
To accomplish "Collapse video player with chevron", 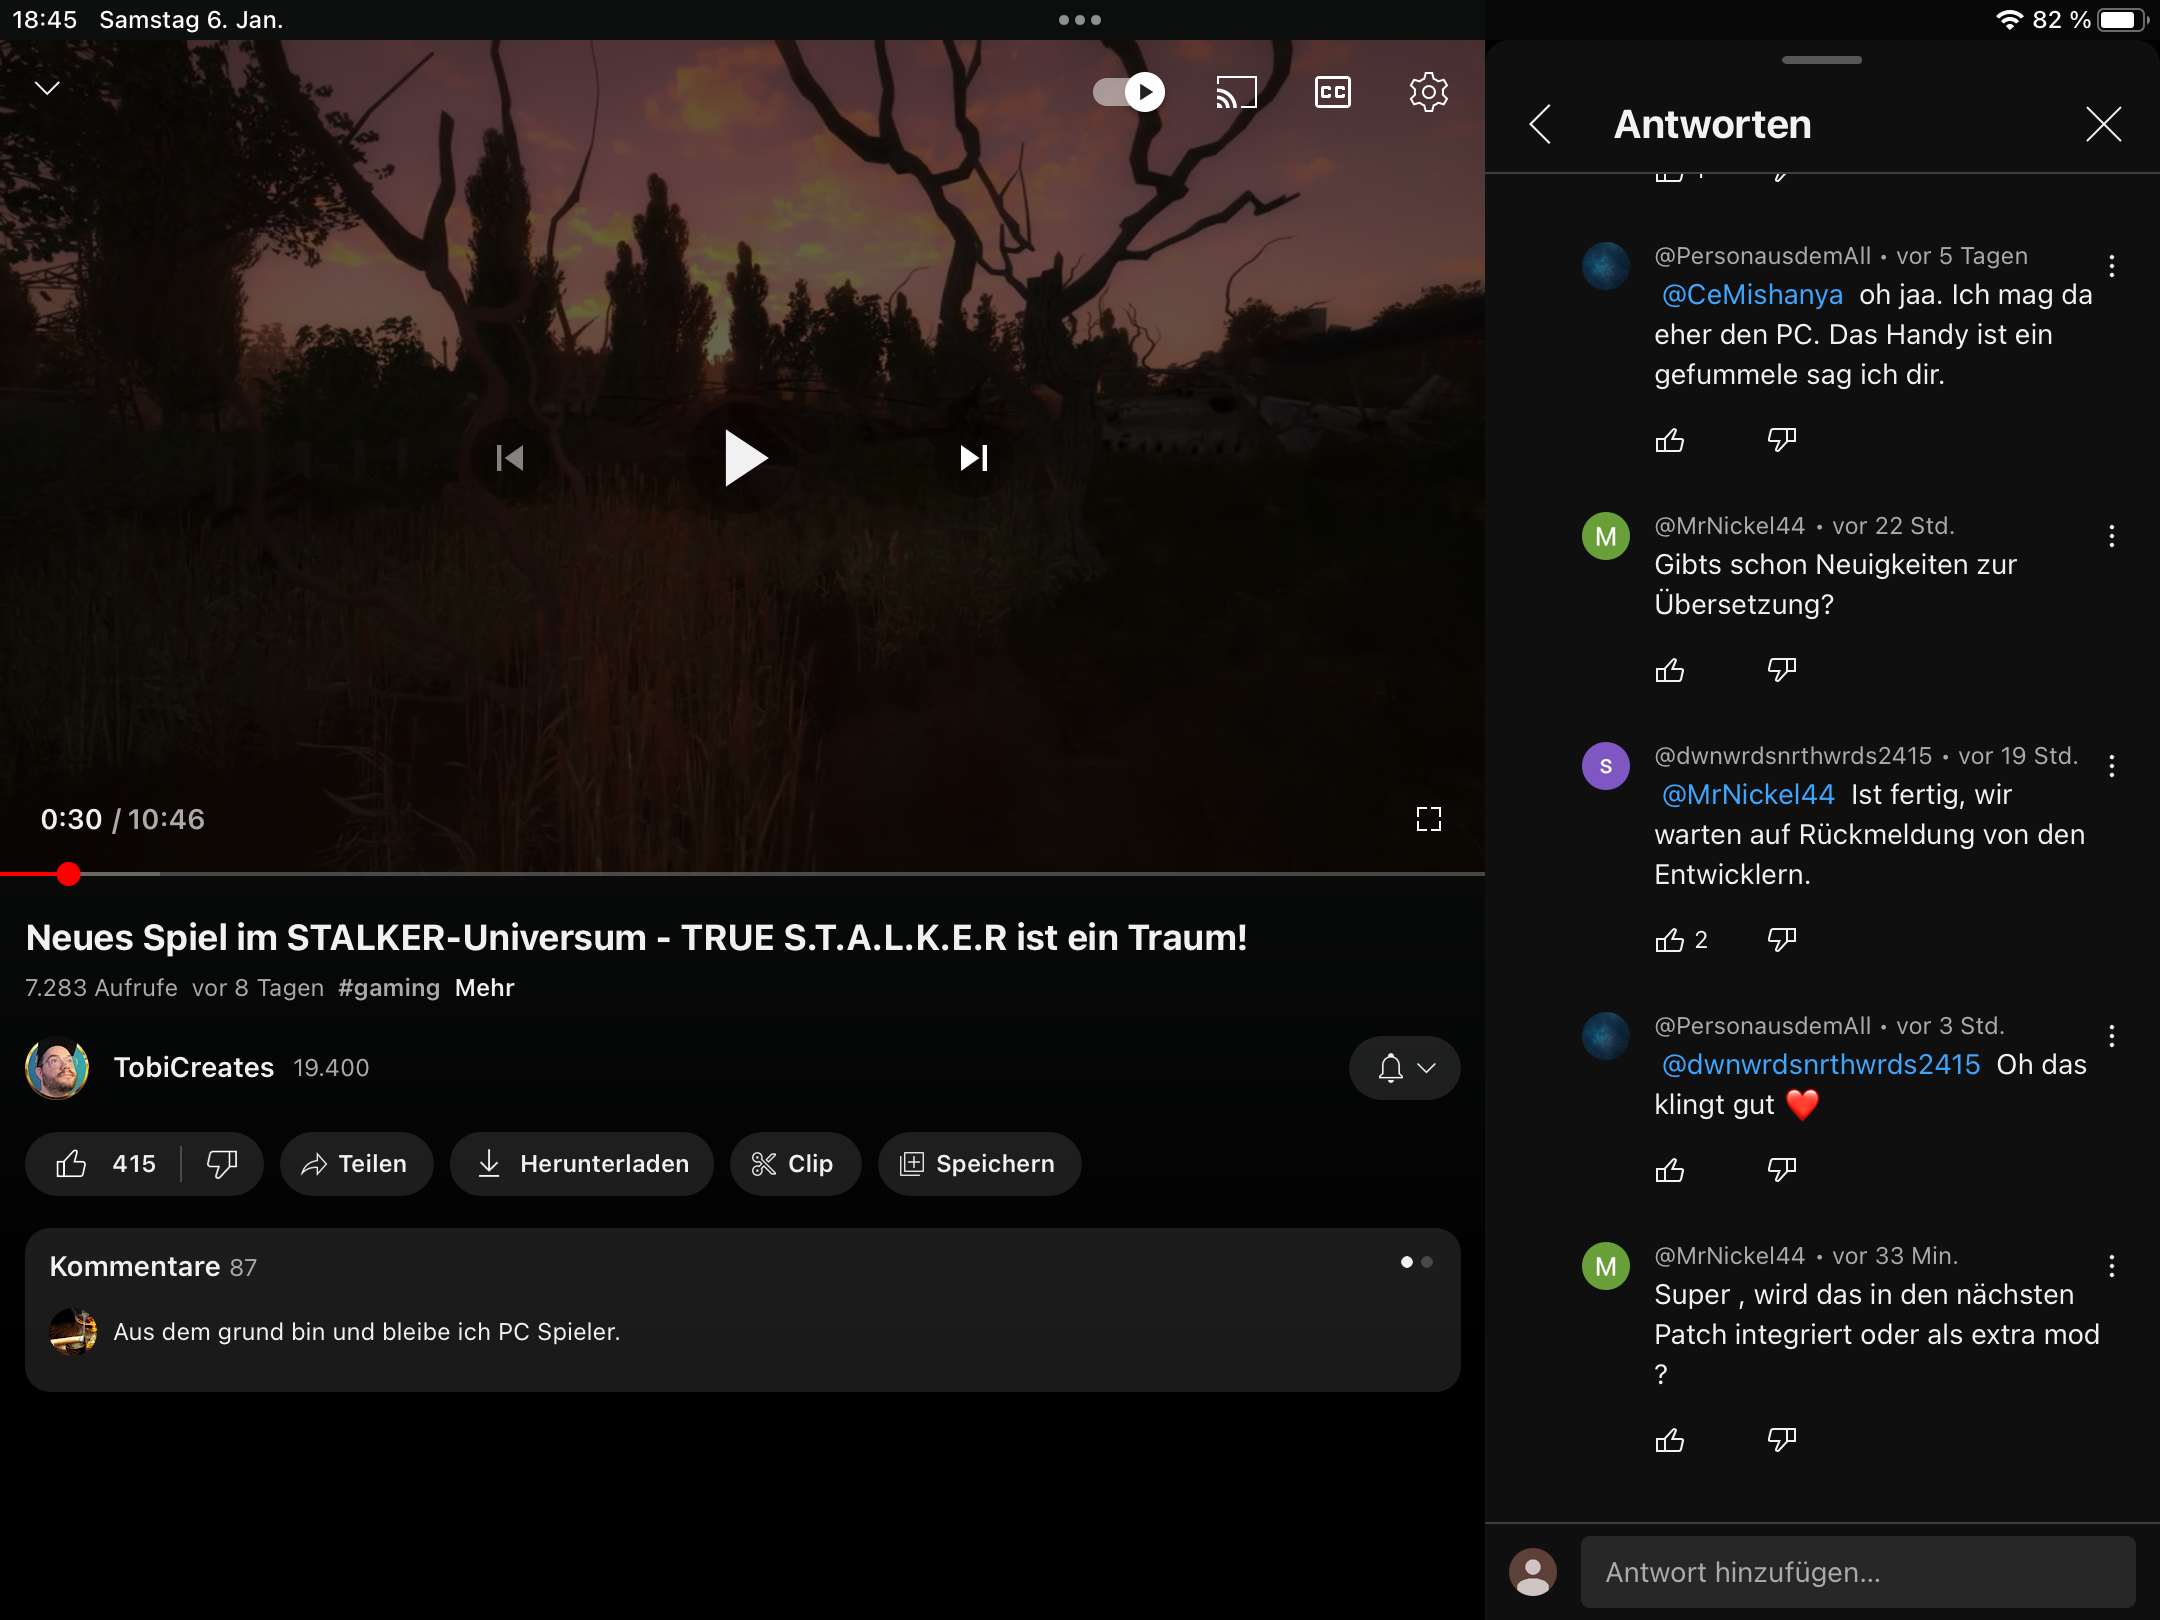I will point(47,88).
